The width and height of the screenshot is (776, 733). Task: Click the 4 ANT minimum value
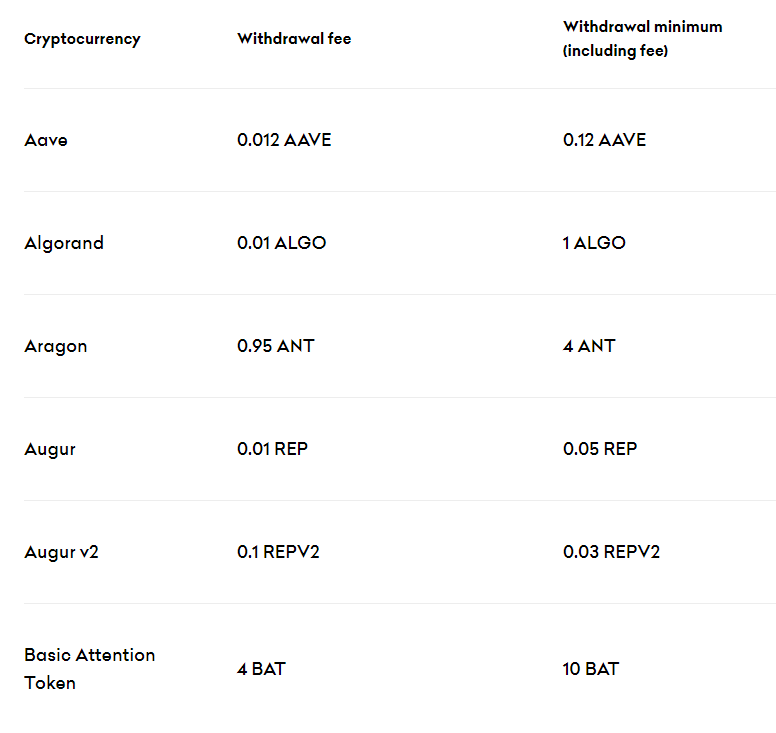(589, 346)
